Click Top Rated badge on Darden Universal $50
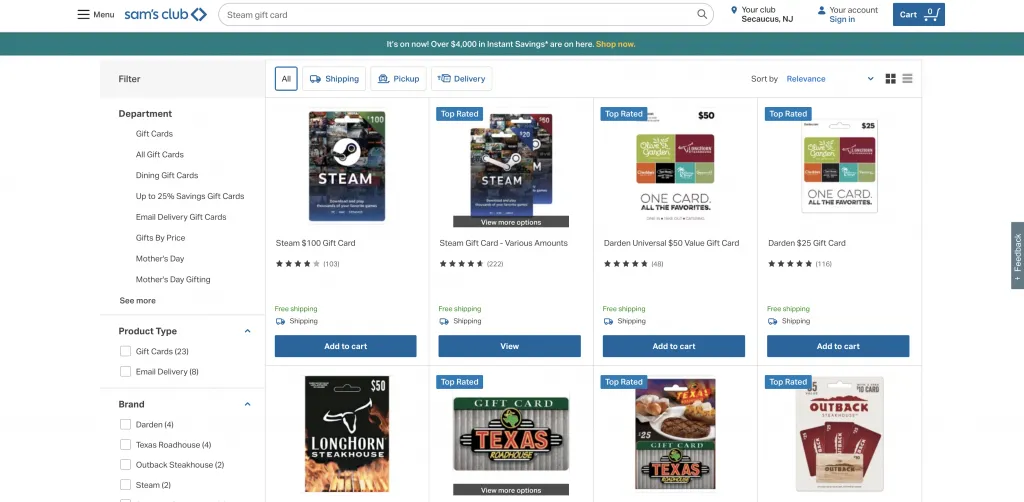 [624, 114]
